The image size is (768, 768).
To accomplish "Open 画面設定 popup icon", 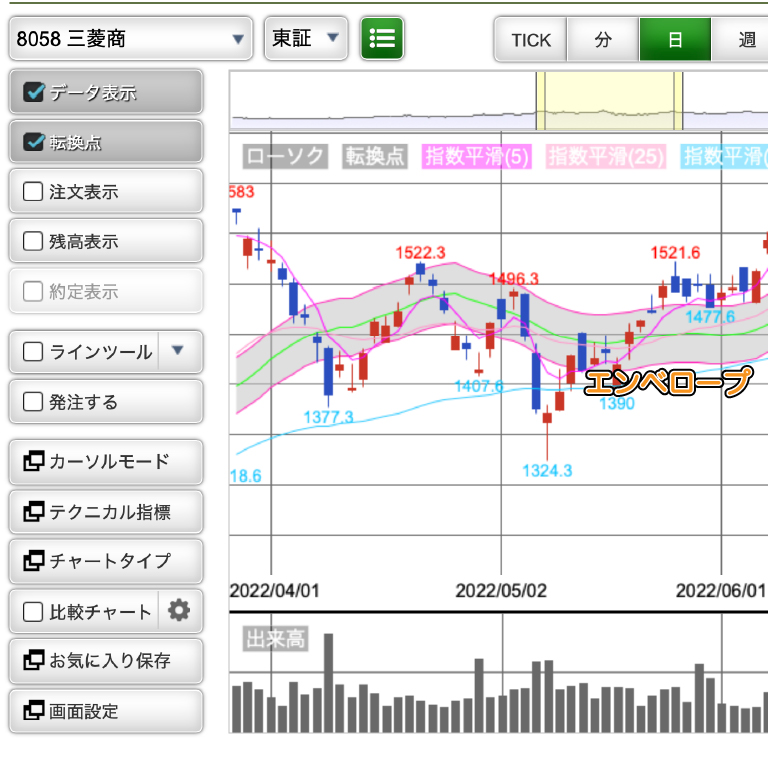I will (34, 711).
